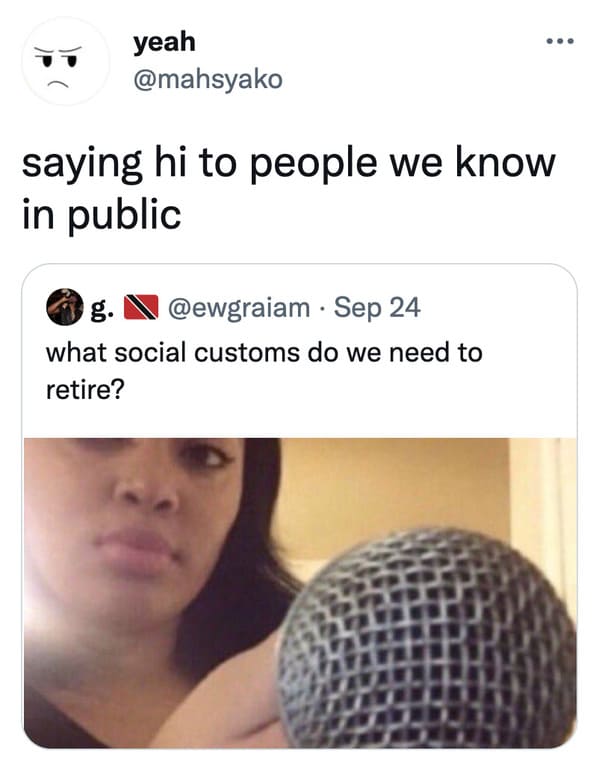Image resolution: width=599 pixels, height=771 pixels.
Task: Click the quoted display name 'g.'
Action: pos(102,308)
